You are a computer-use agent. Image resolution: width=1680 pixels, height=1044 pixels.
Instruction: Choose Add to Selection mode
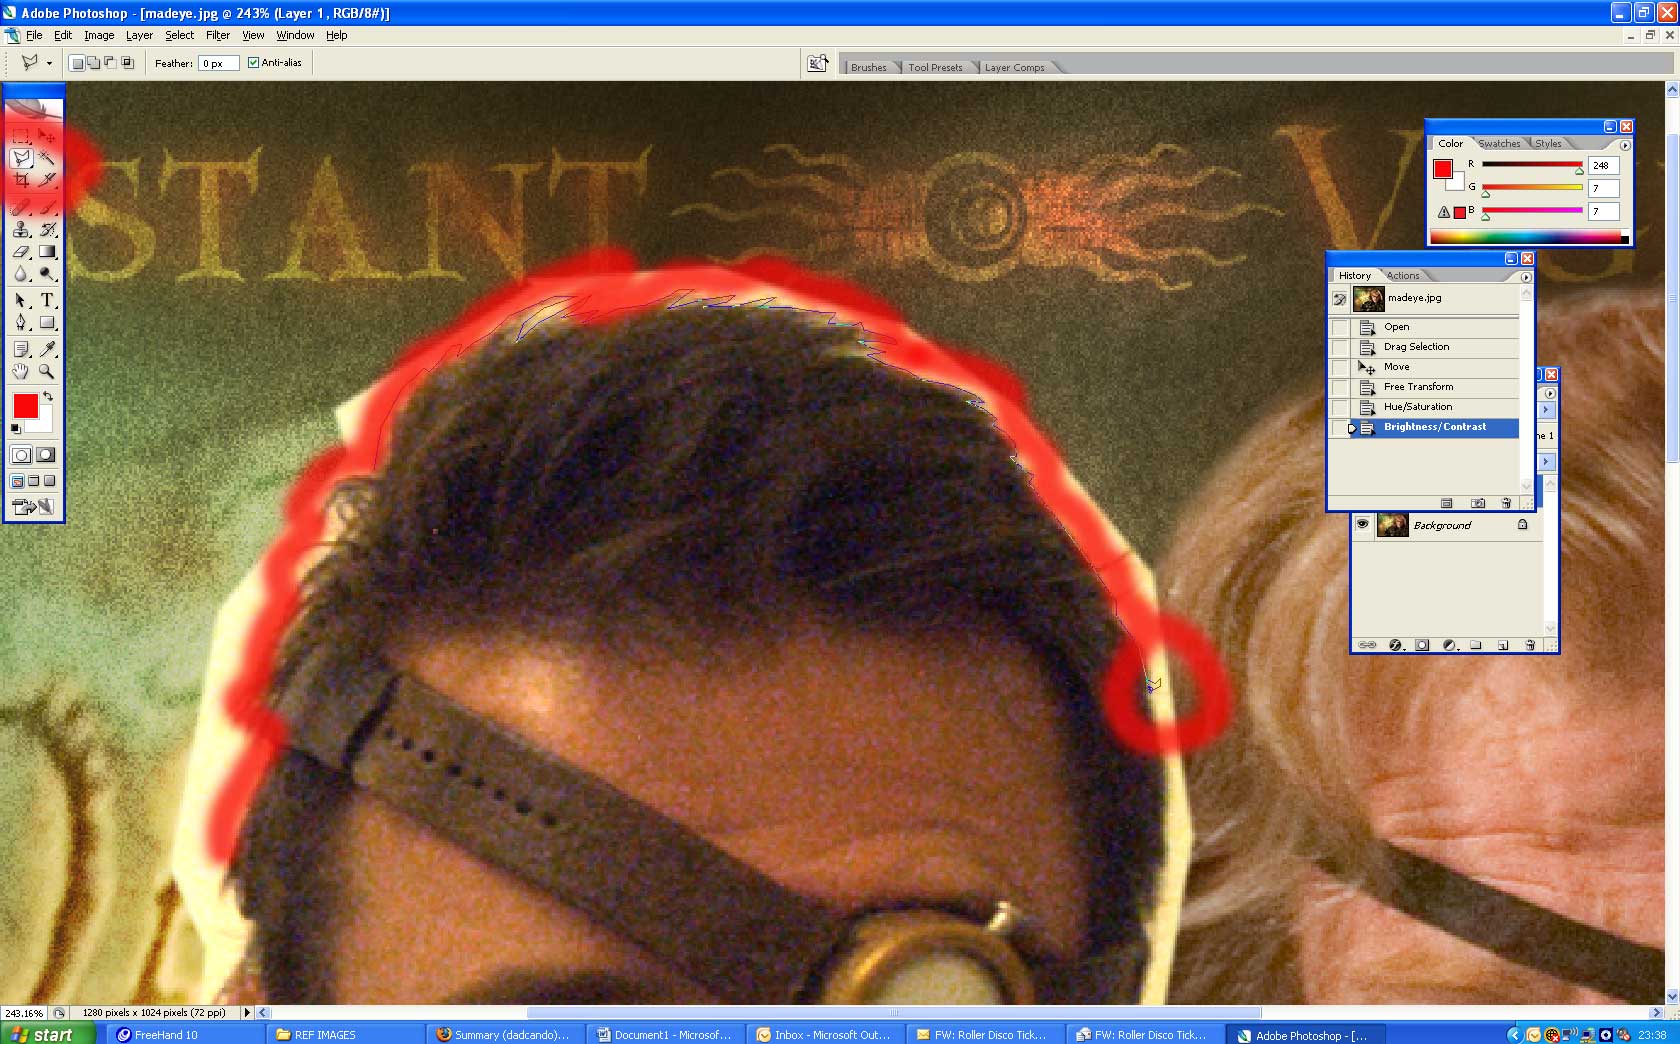coord(93,63)
